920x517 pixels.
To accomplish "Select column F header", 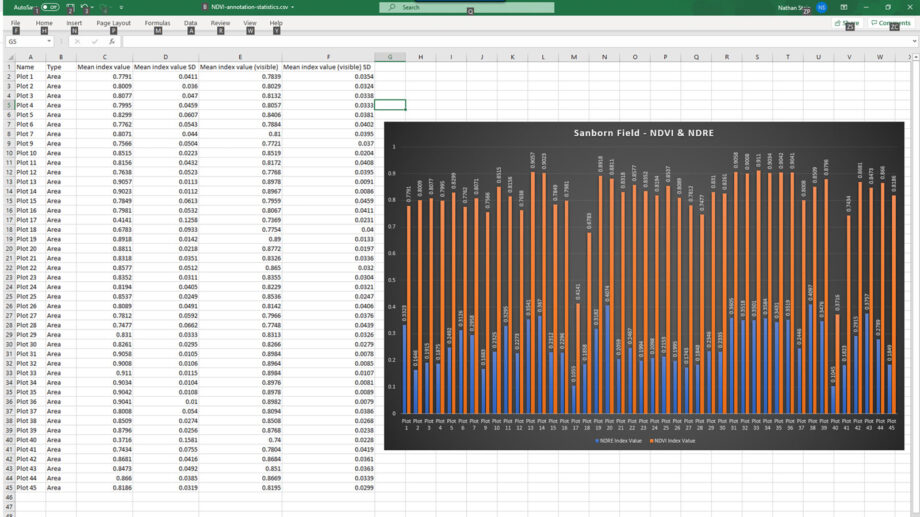I will (x=328, y=57).
